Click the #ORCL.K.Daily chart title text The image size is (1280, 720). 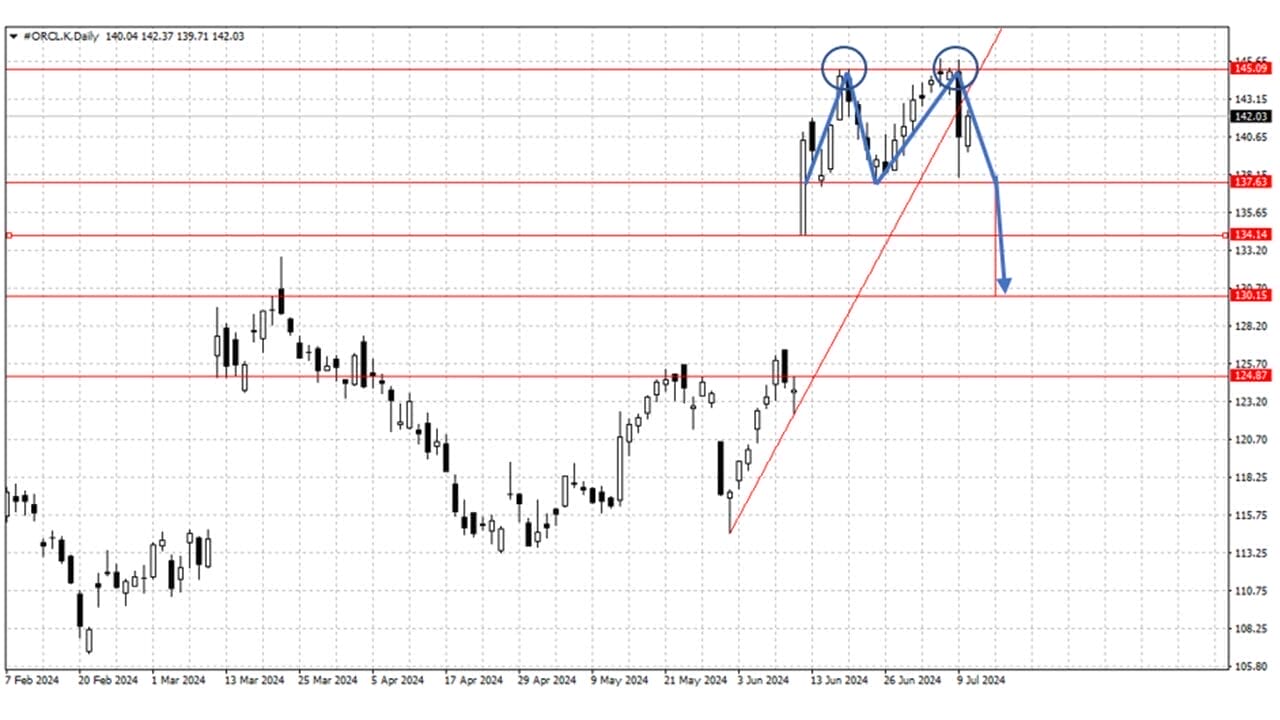[60, 37]
